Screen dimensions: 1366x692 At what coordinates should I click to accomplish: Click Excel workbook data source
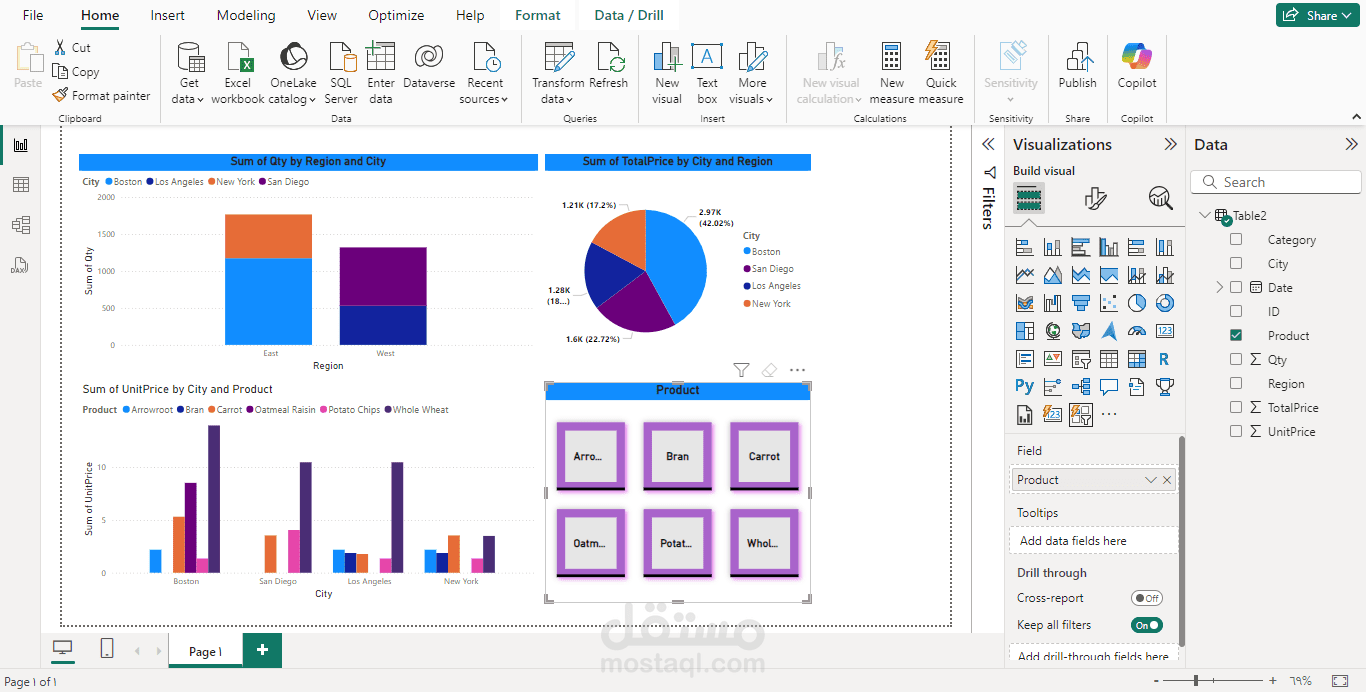238,73
